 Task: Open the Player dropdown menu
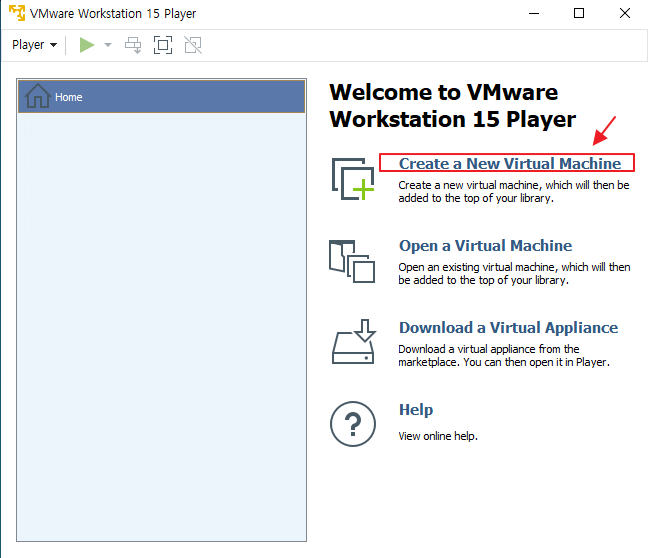coord(34,45)
